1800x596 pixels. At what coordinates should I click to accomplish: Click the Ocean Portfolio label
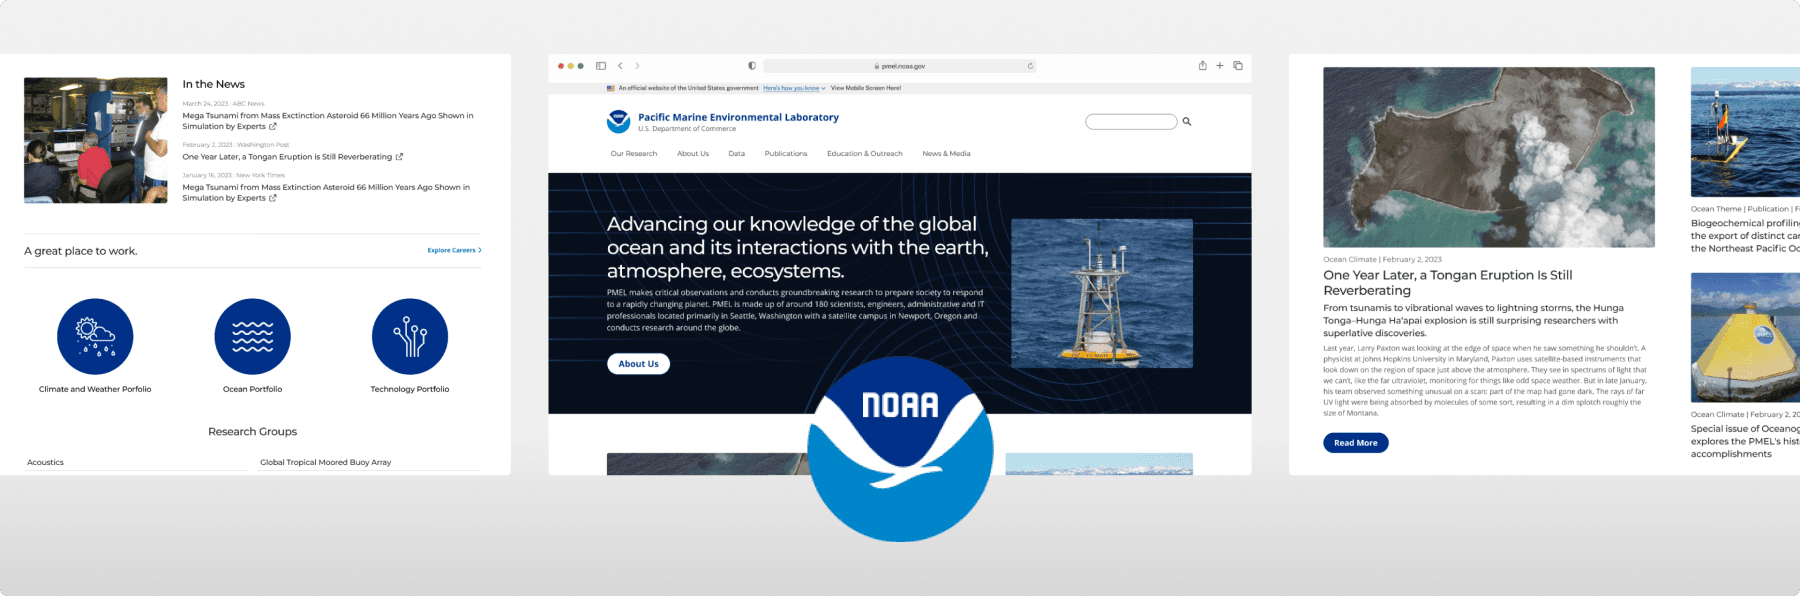point(253,389)
